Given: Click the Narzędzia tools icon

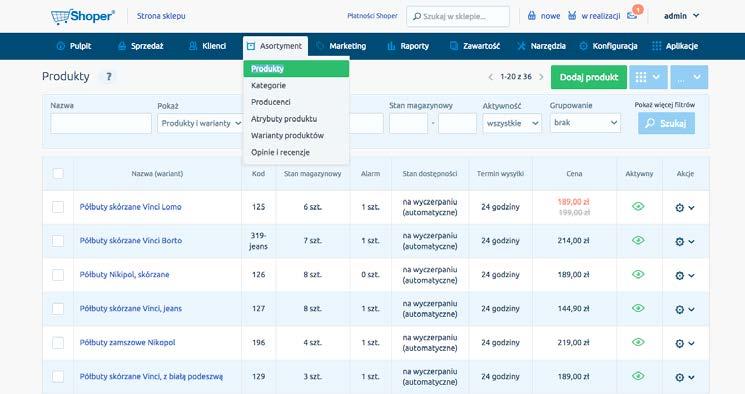Looking at the screenshot, I should [x=521, y=46].
